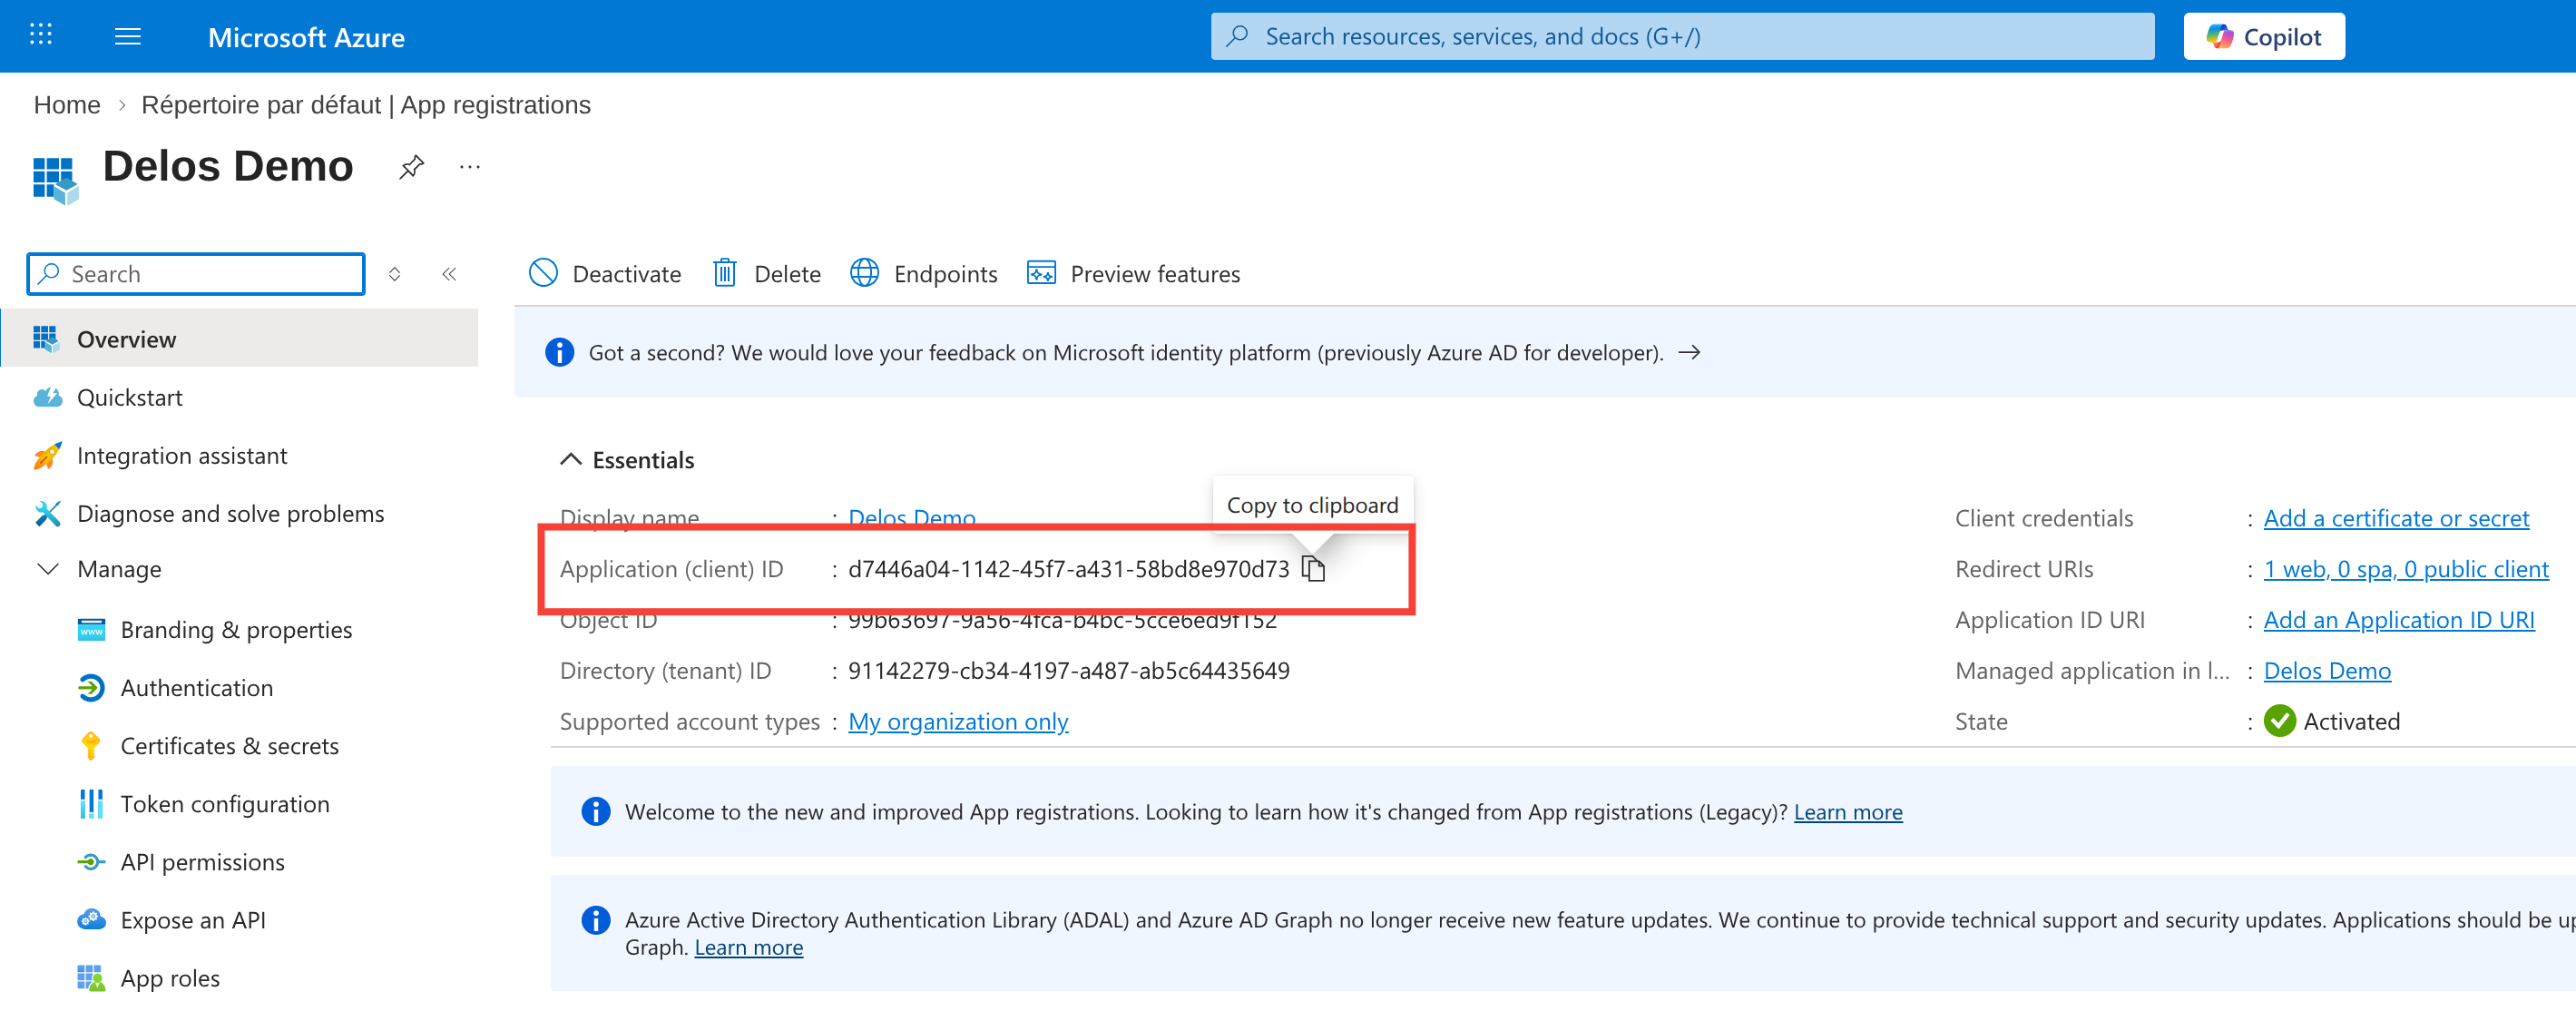Click the expand/collapse all sort icon beside sidebar search
The width and height of the screenshot is (2576, 1011).
tap(395, 274)
